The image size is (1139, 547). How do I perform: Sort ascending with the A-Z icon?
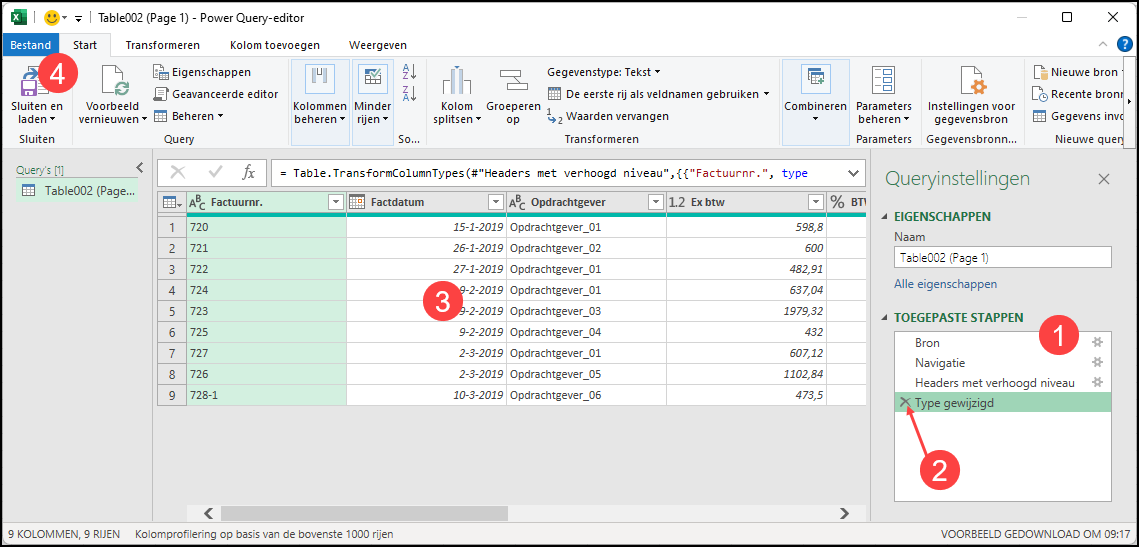pyautogui.click(x=410, y=71)
